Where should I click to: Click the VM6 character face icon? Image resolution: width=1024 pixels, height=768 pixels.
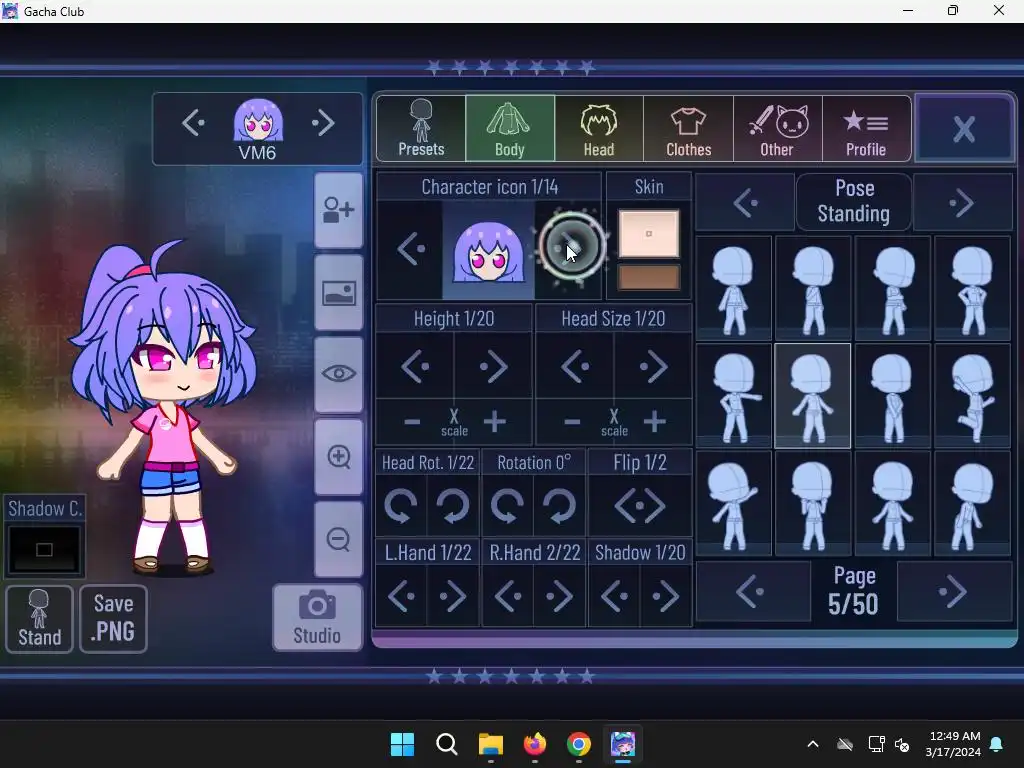[258, 120]
